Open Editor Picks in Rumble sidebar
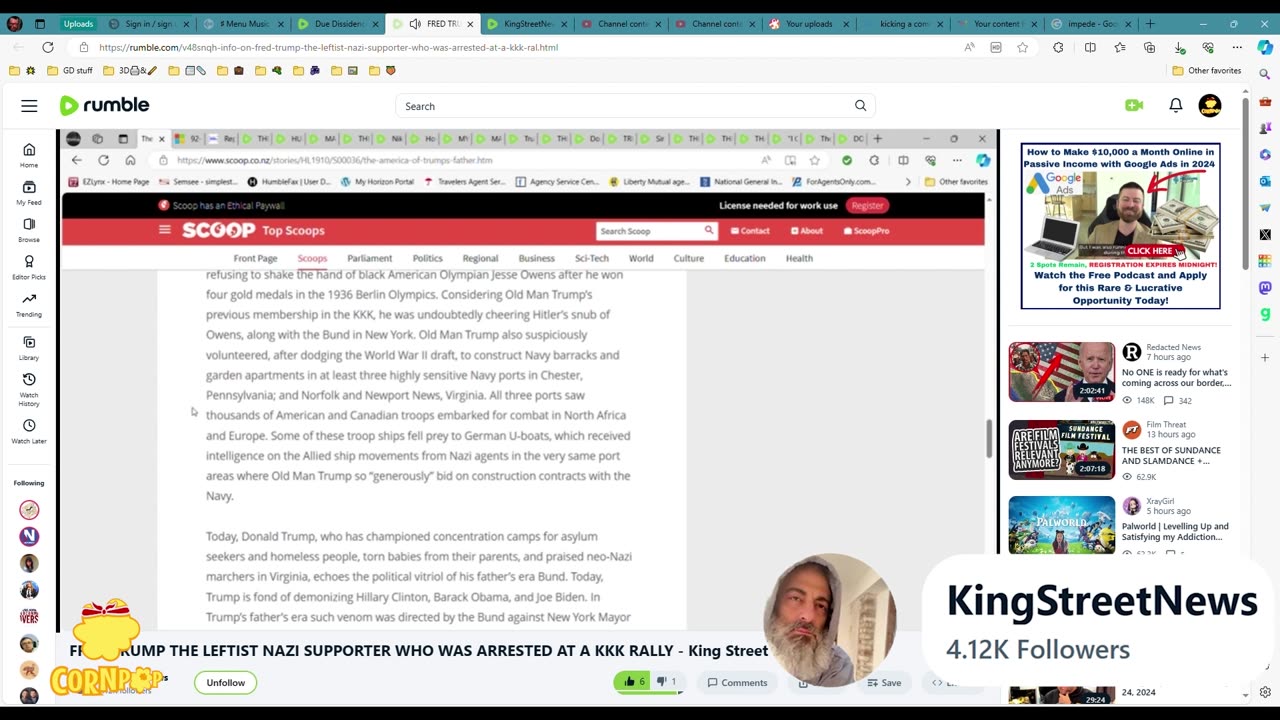1280x720 pixels. [29, 268]
